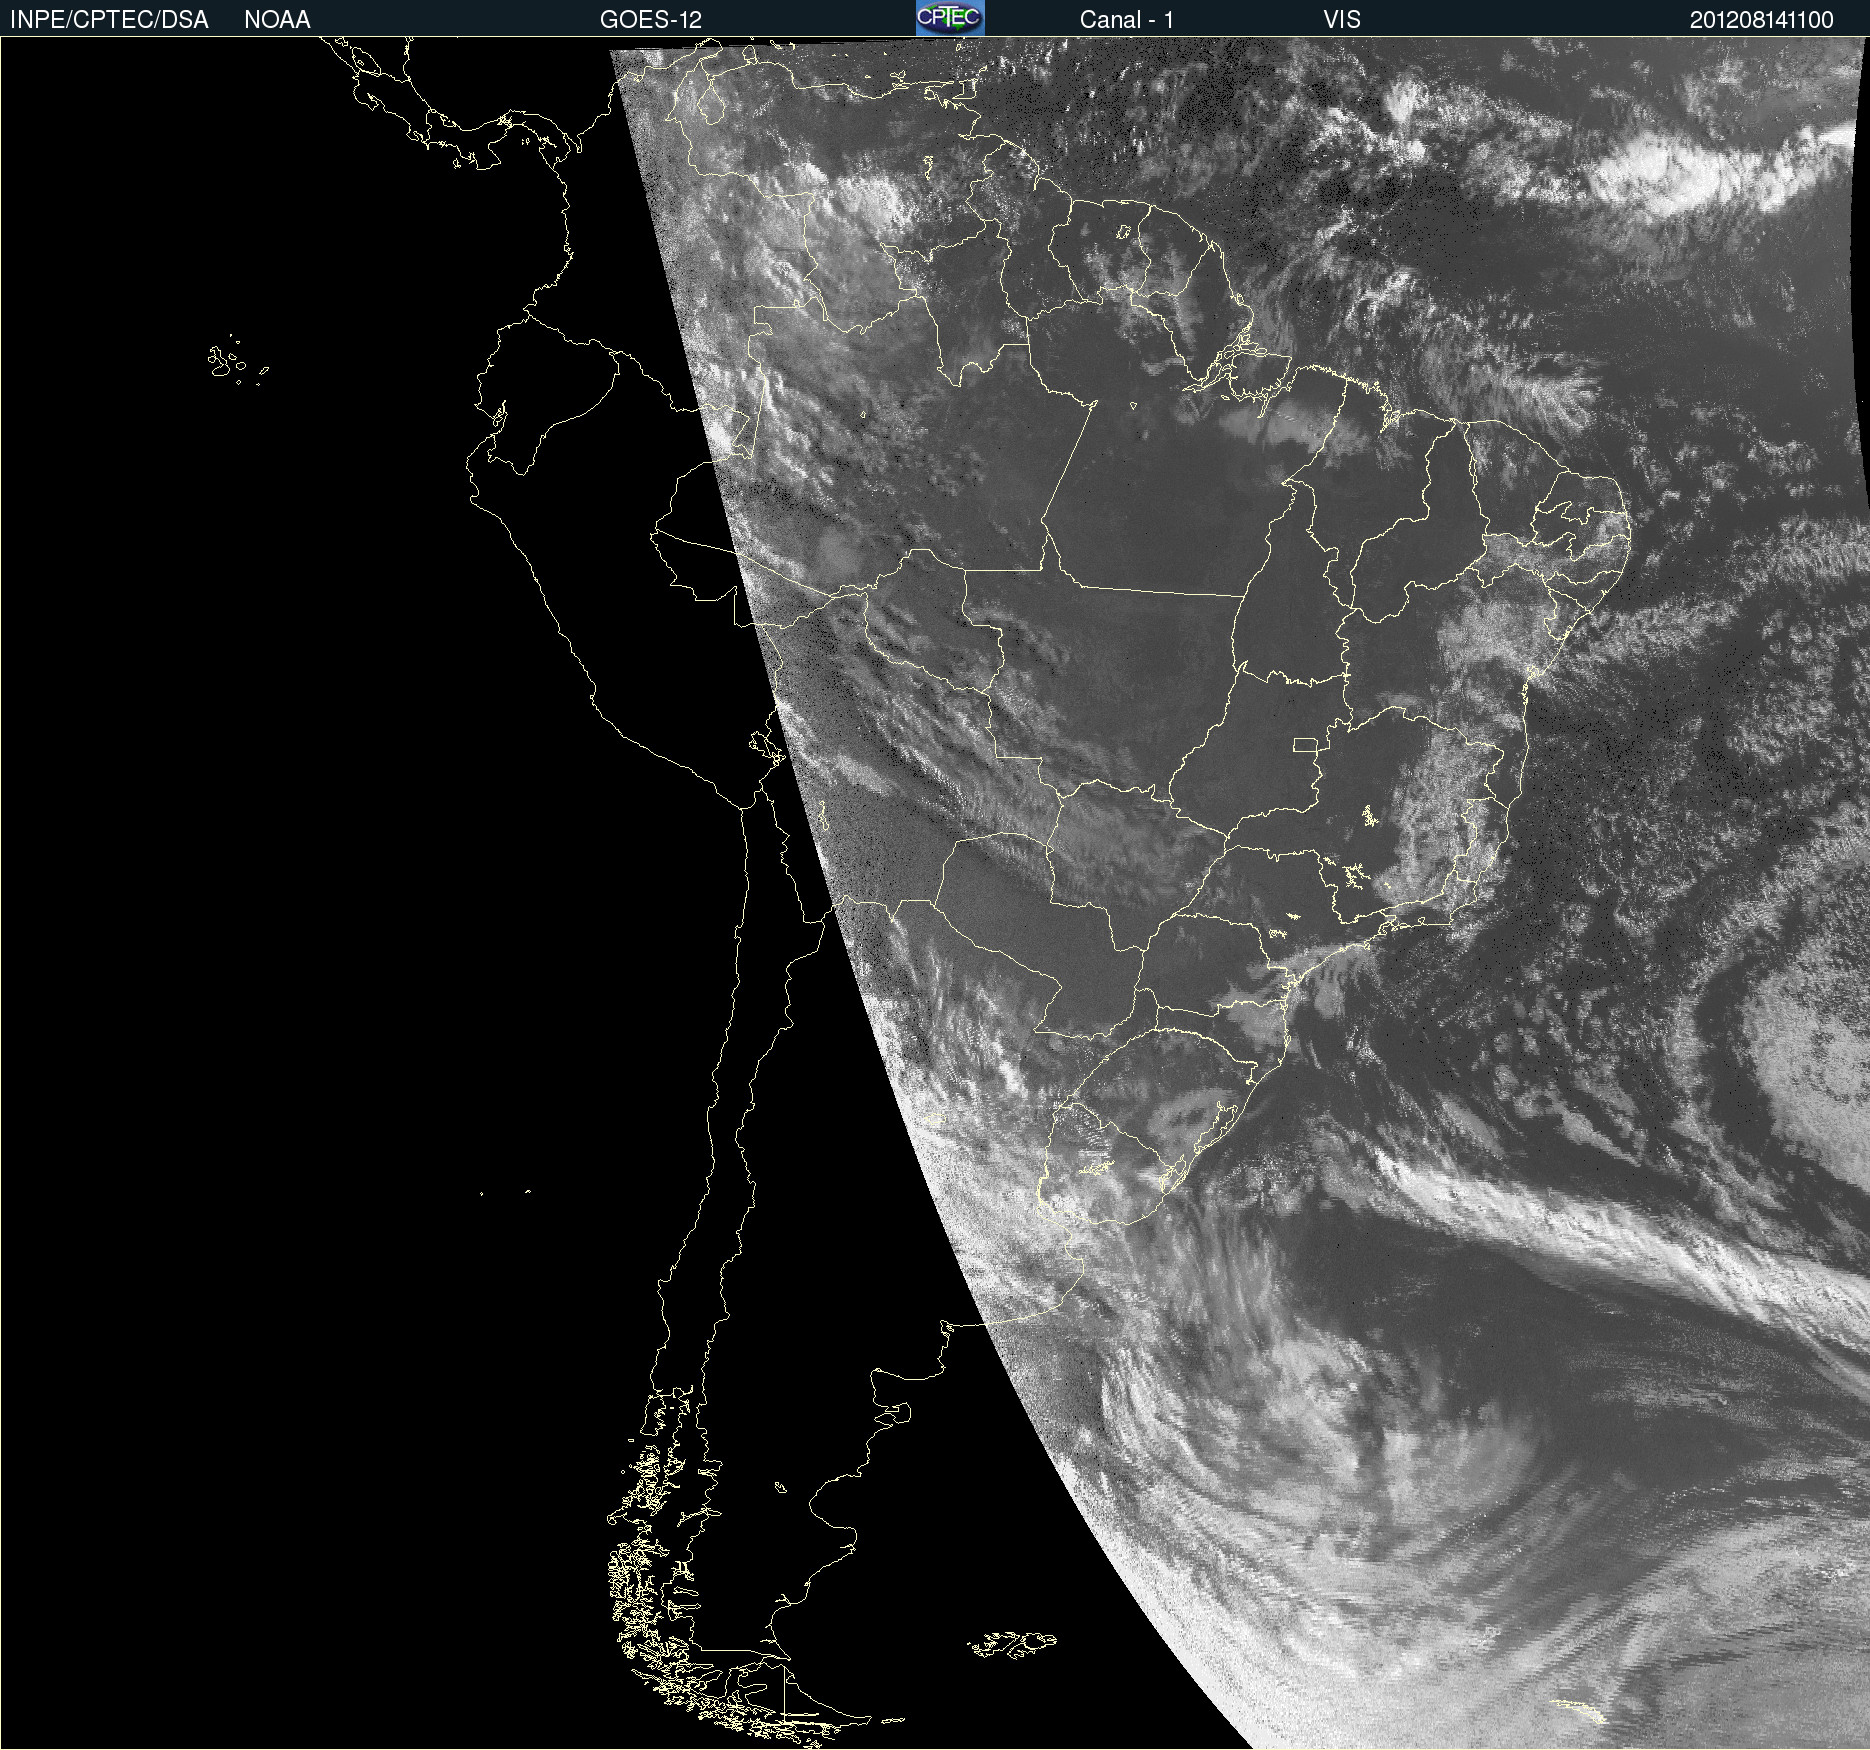Select the NOAA label in header
Image resolution: width=1870 pixels, height=1750 pixels.
[277, 20]
